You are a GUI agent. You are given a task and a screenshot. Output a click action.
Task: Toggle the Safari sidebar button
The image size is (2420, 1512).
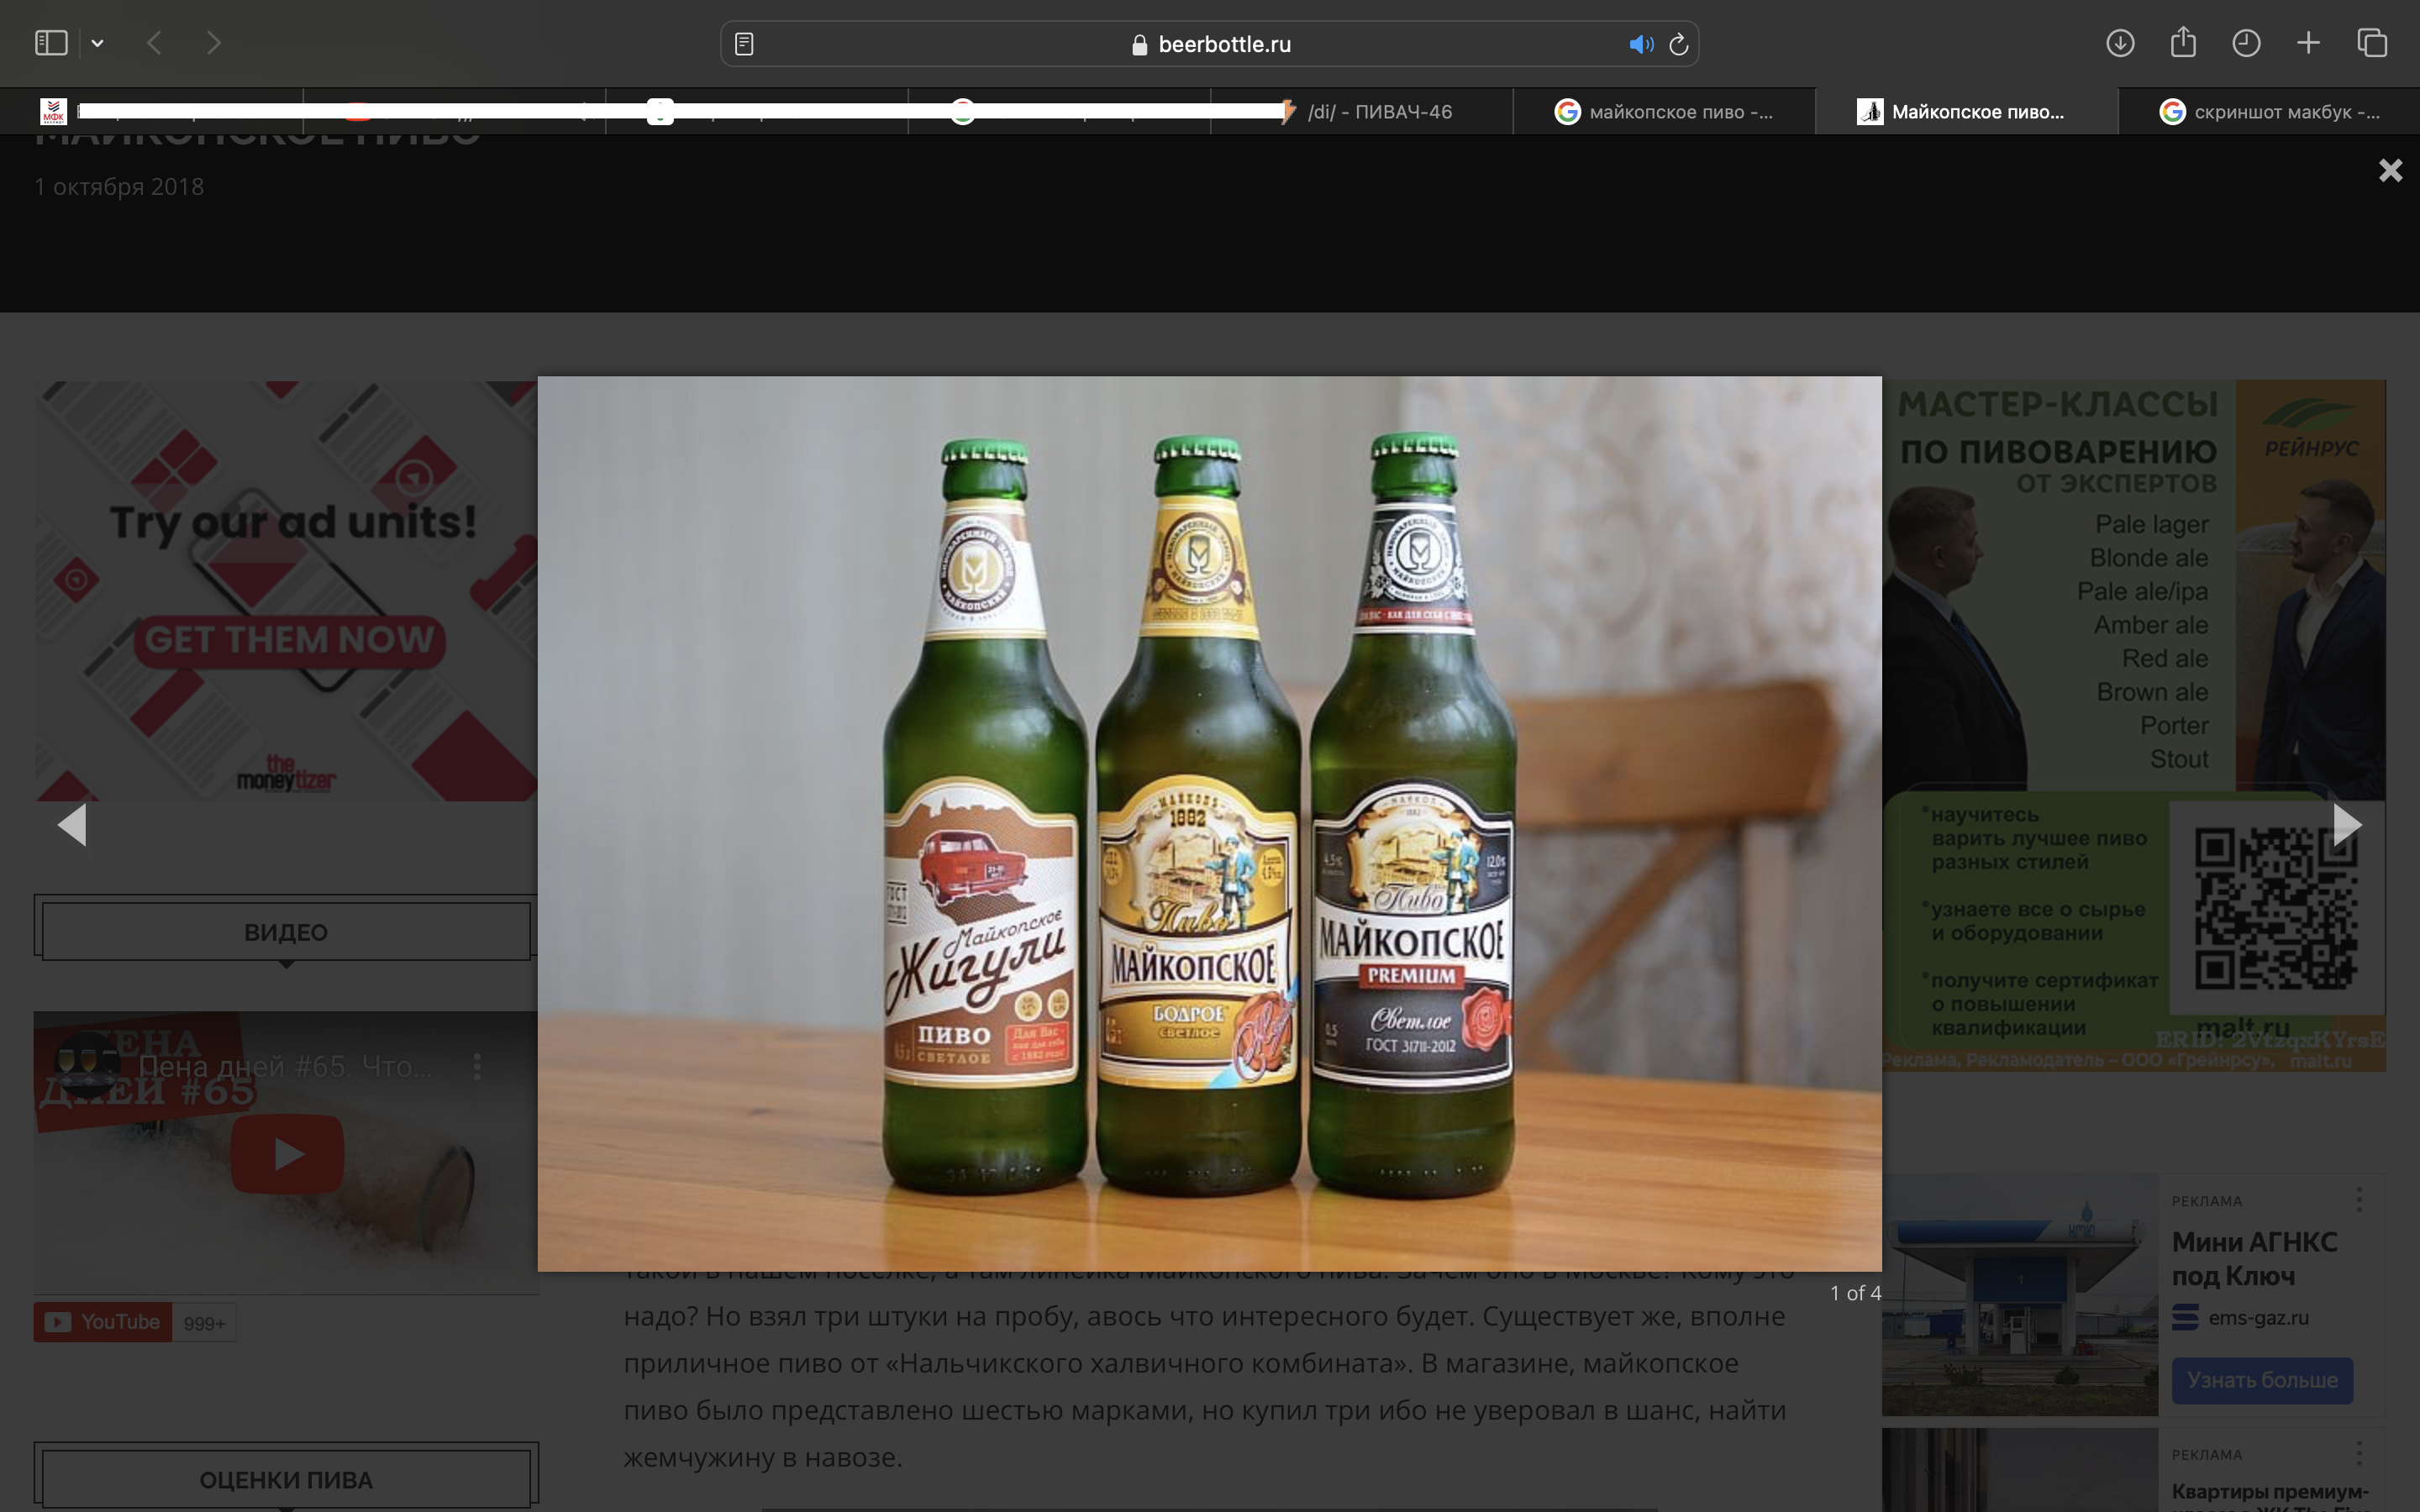(x=51, y=43)
